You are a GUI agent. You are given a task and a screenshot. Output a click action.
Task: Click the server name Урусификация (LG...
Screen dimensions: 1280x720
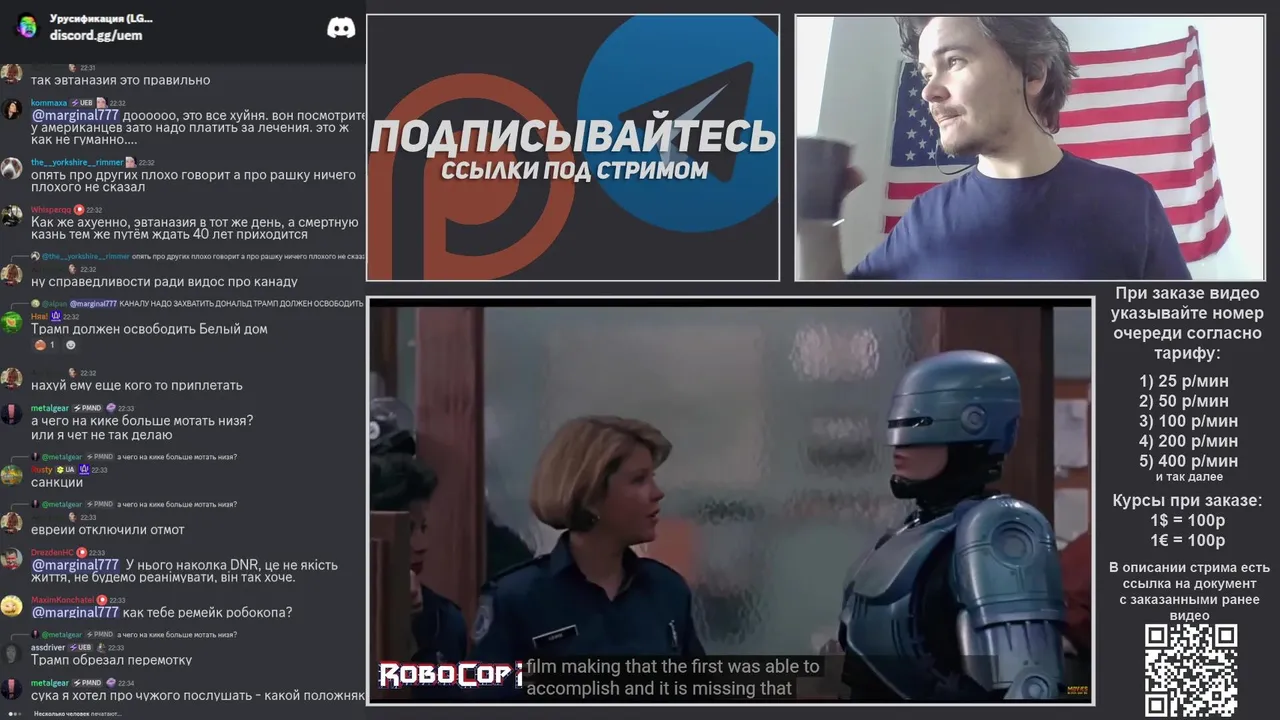[x=101, y=19]
